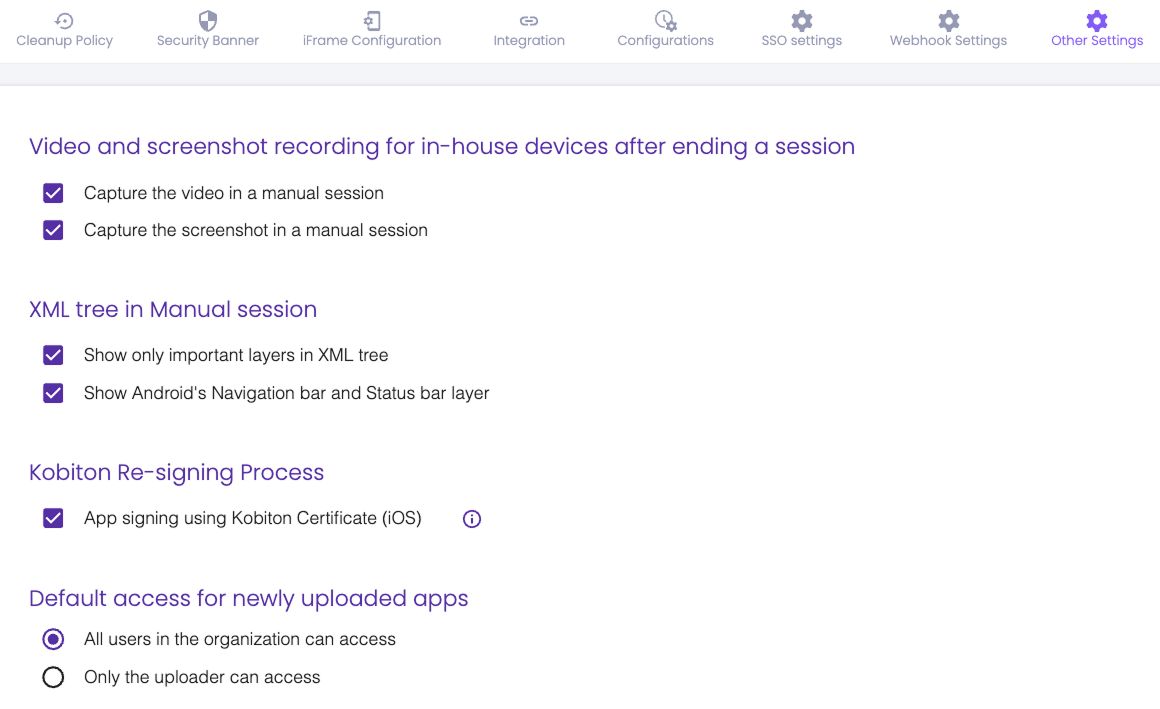Click the Other Settings gear icon

coord(1096,17)
